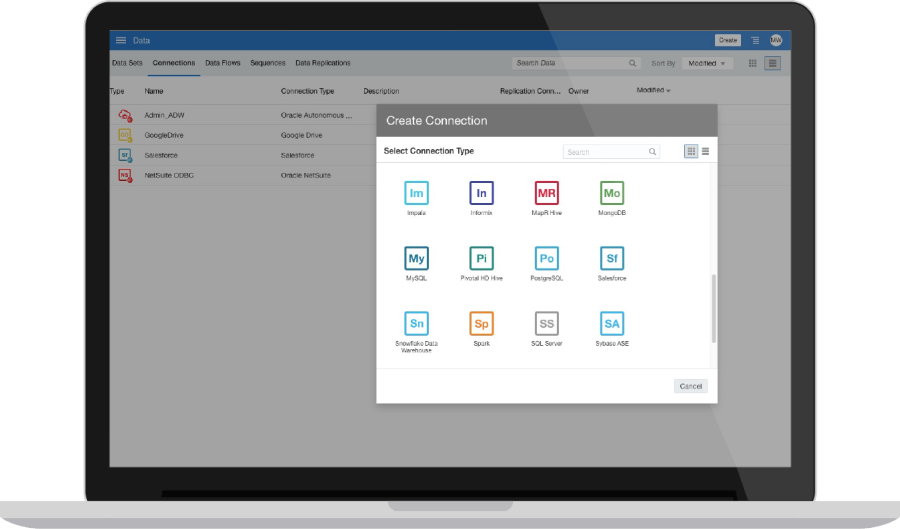Open the Data Replications tab

(323, 63)
